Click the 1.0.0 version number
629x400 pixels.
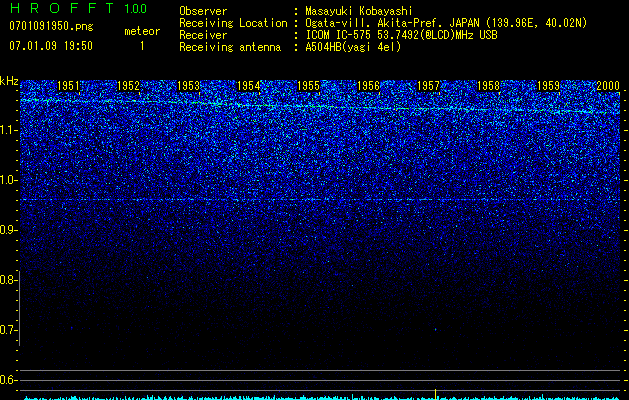click(136, 8)
